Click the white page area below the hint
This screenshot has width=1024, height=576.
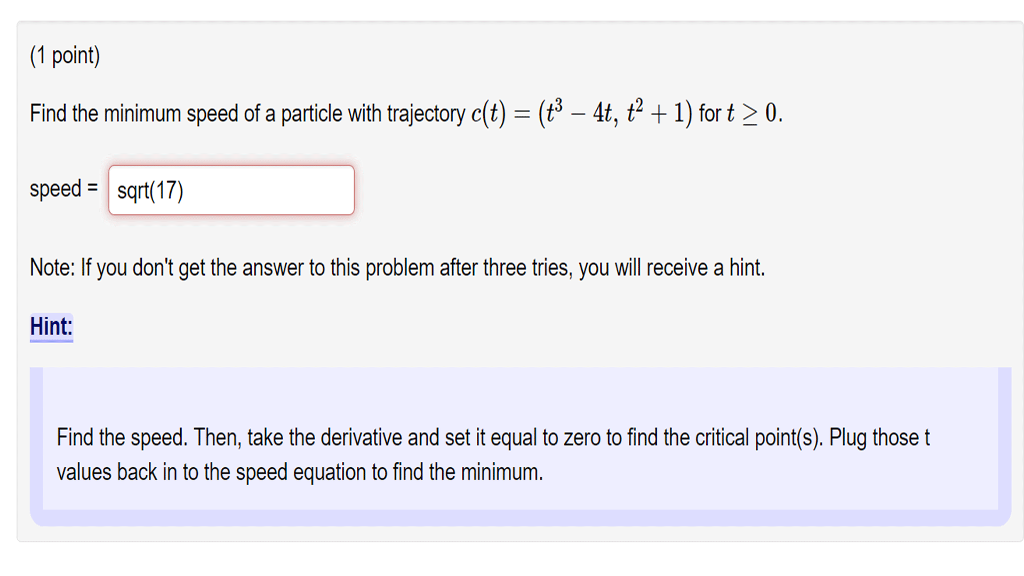tap(512, 550)
